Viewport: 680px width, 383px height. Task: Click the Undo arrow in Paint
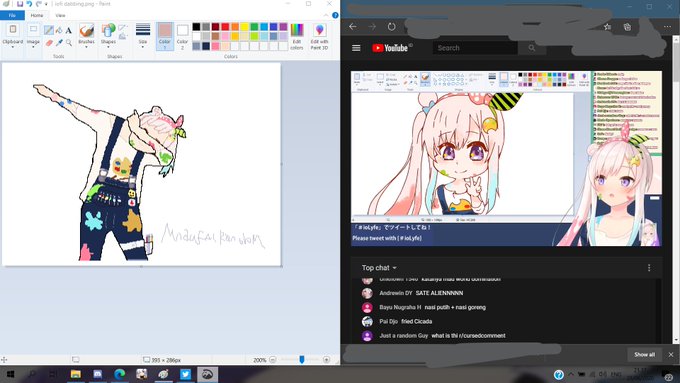(29, 4)
